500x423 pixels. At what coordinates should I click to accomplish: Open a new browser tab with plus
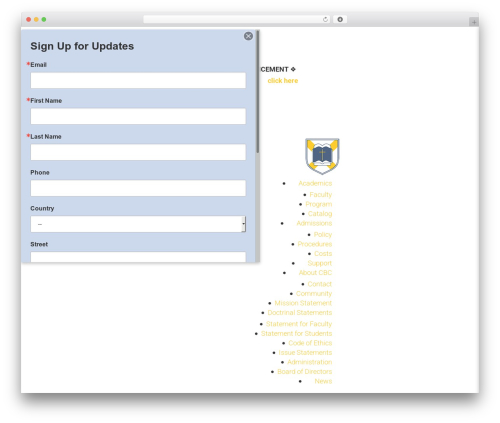point(474,22)
